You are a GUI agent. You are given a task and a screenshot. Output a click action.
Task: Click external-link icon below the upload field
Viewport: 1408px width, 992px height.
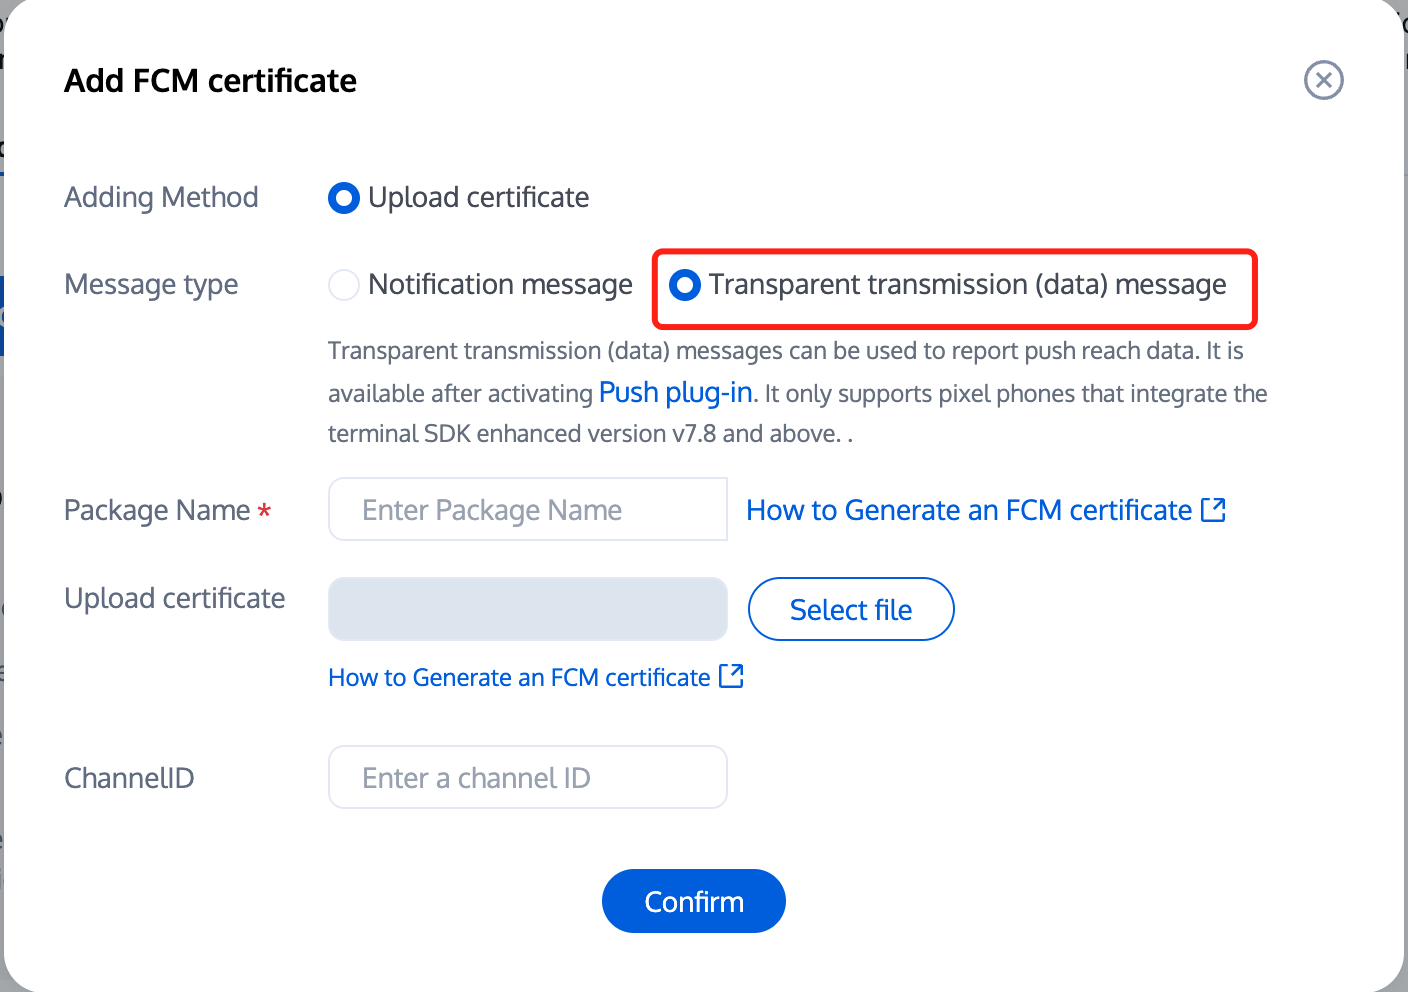coord(731,677)
